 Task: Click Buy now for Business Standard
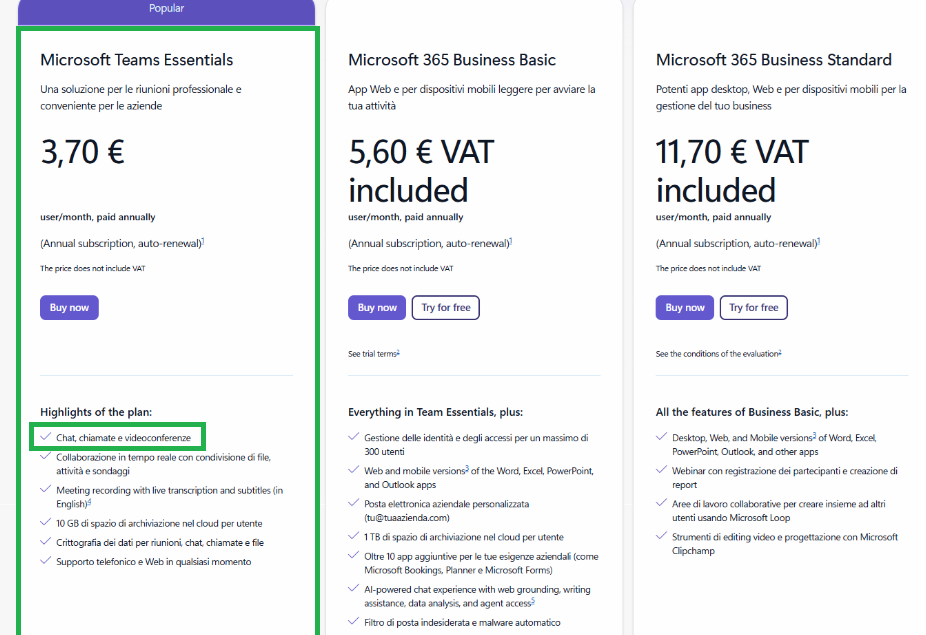tap(684, 308)
